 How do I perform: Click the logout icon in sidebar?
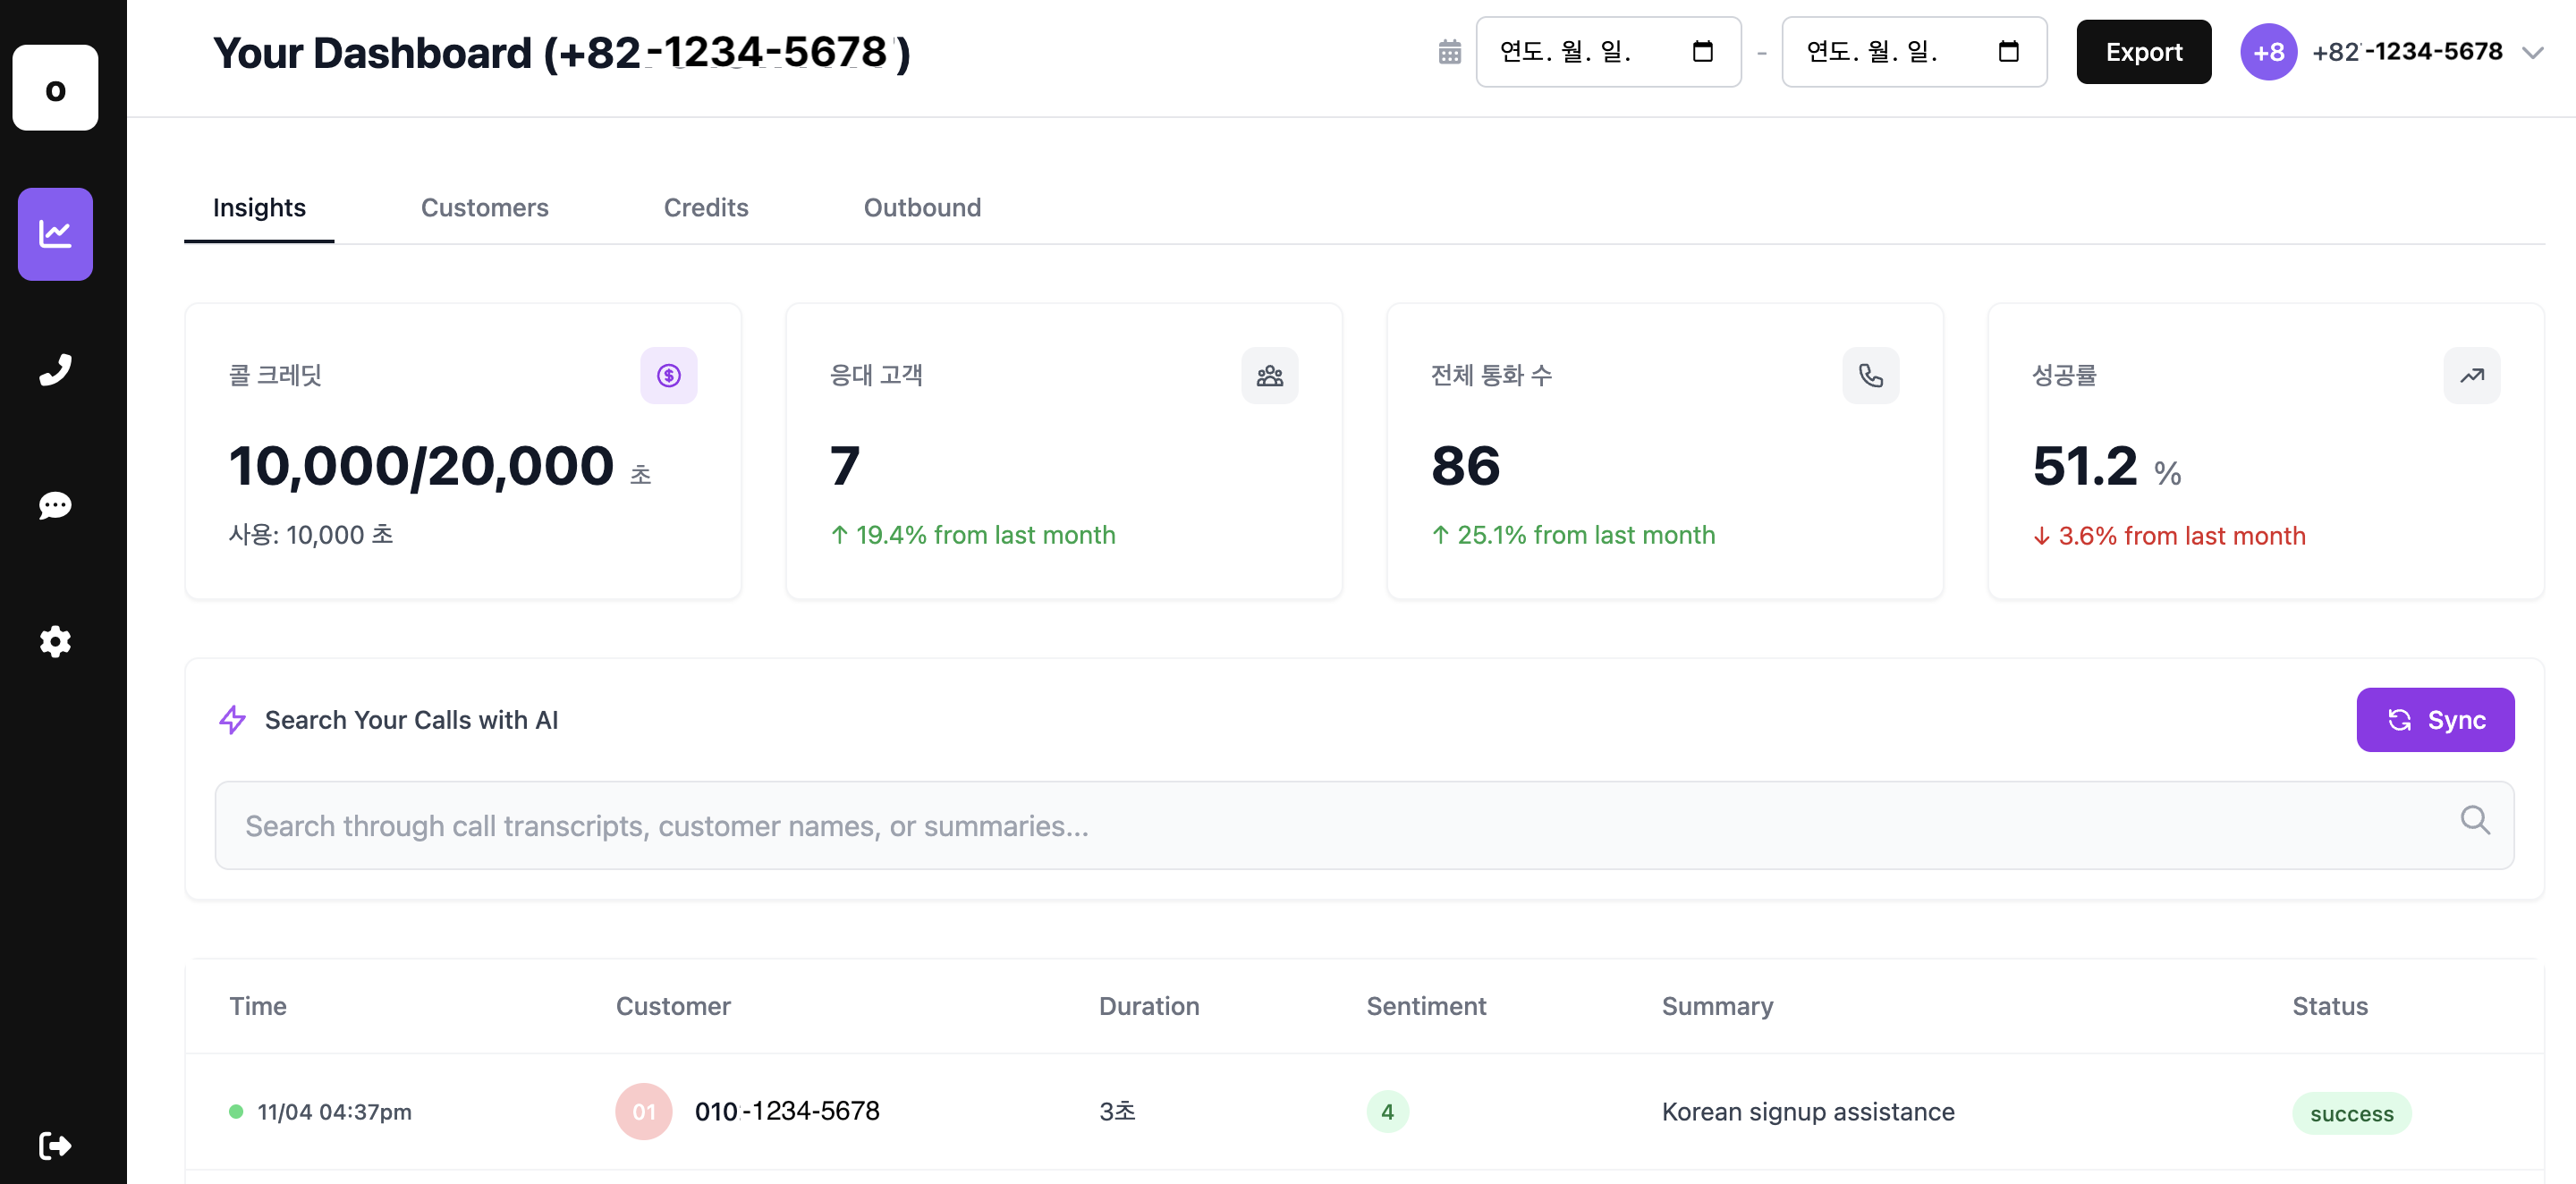coord(55,1145)
